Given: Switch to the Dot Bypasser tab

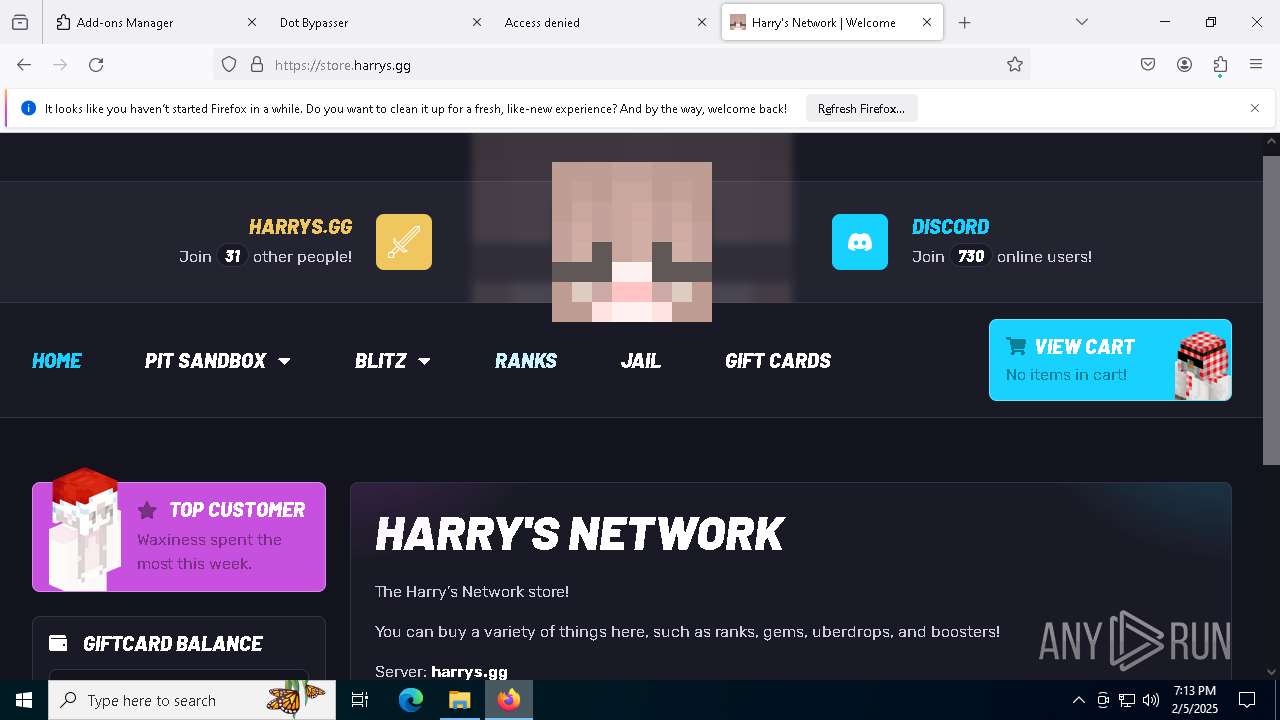Looking at the screenshot, I should coord(370,22).
